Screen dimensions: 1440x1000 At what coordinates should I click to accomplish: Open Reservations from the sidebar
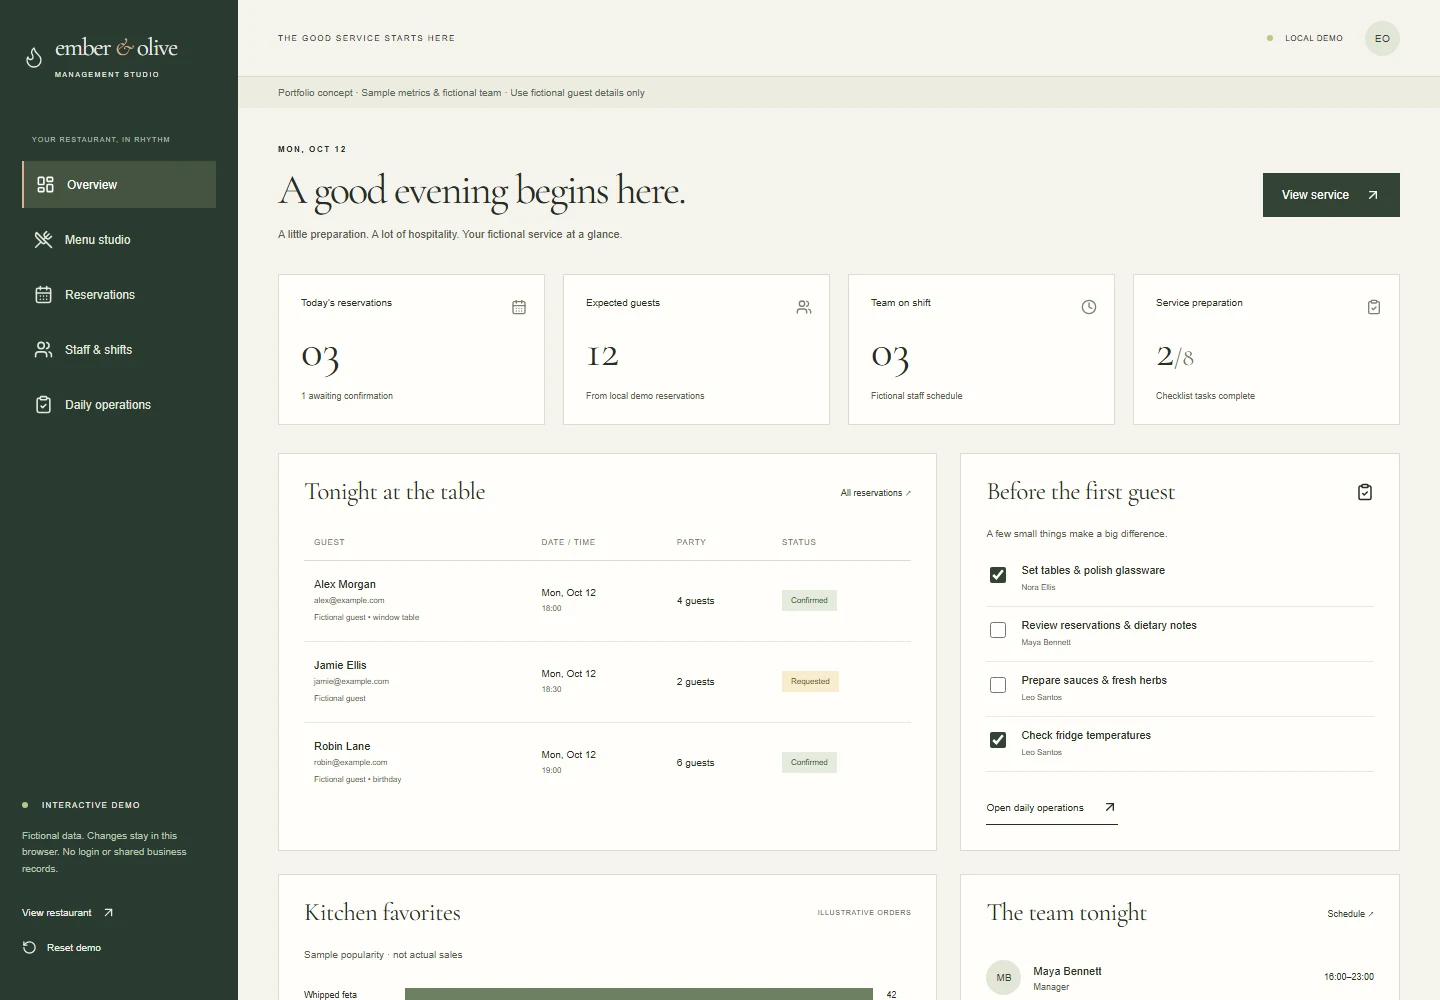pyautogui.click(x=119, y=295)
